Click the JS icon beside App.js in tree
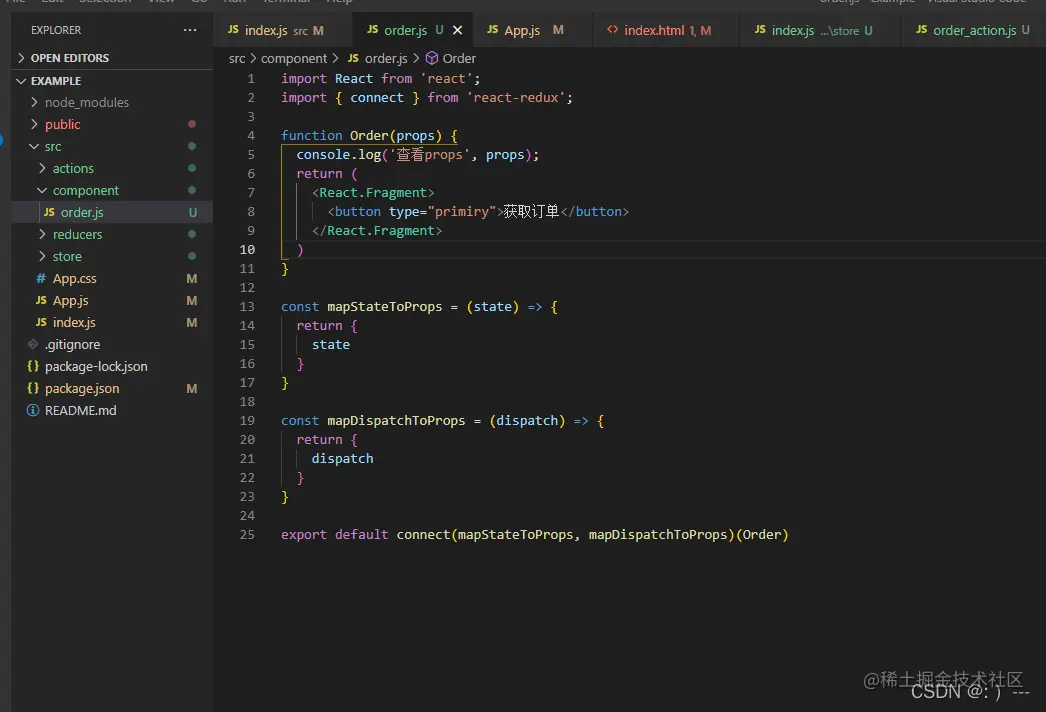Viewport: 1046px width, 712px height. (x=41, y=300)
